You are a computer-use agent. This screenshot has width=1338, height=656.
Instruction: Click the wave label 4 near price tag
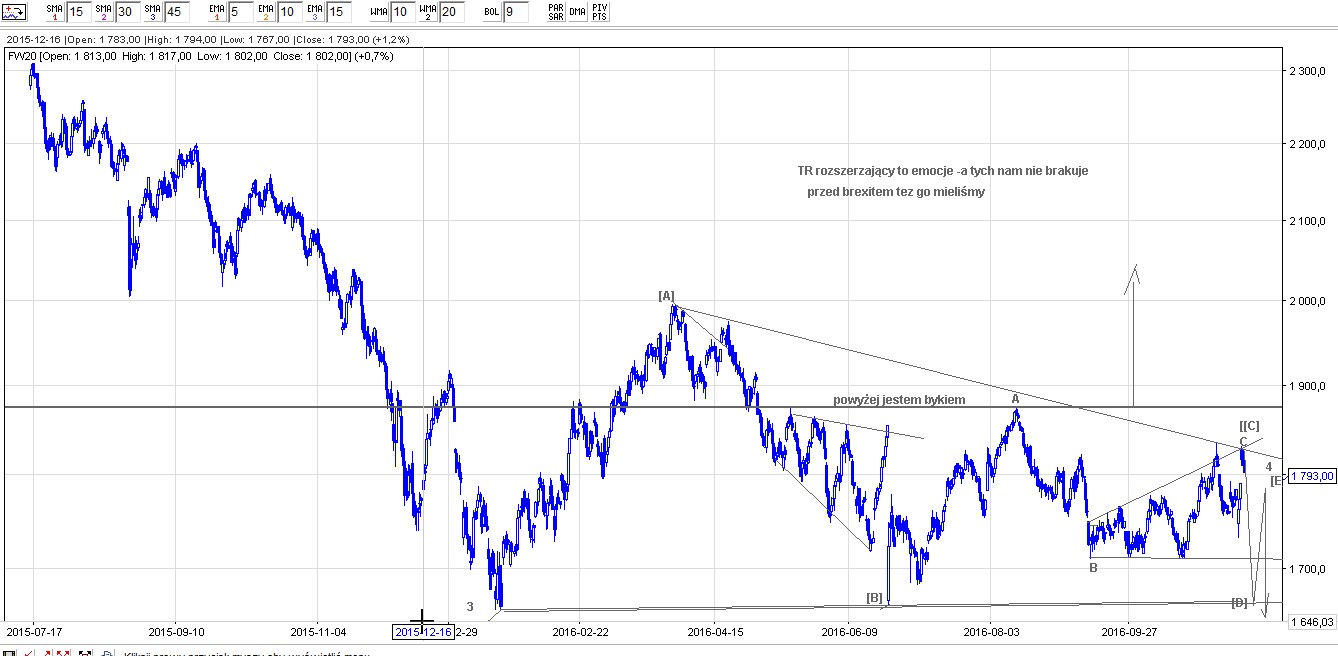tap(1268, 467)
